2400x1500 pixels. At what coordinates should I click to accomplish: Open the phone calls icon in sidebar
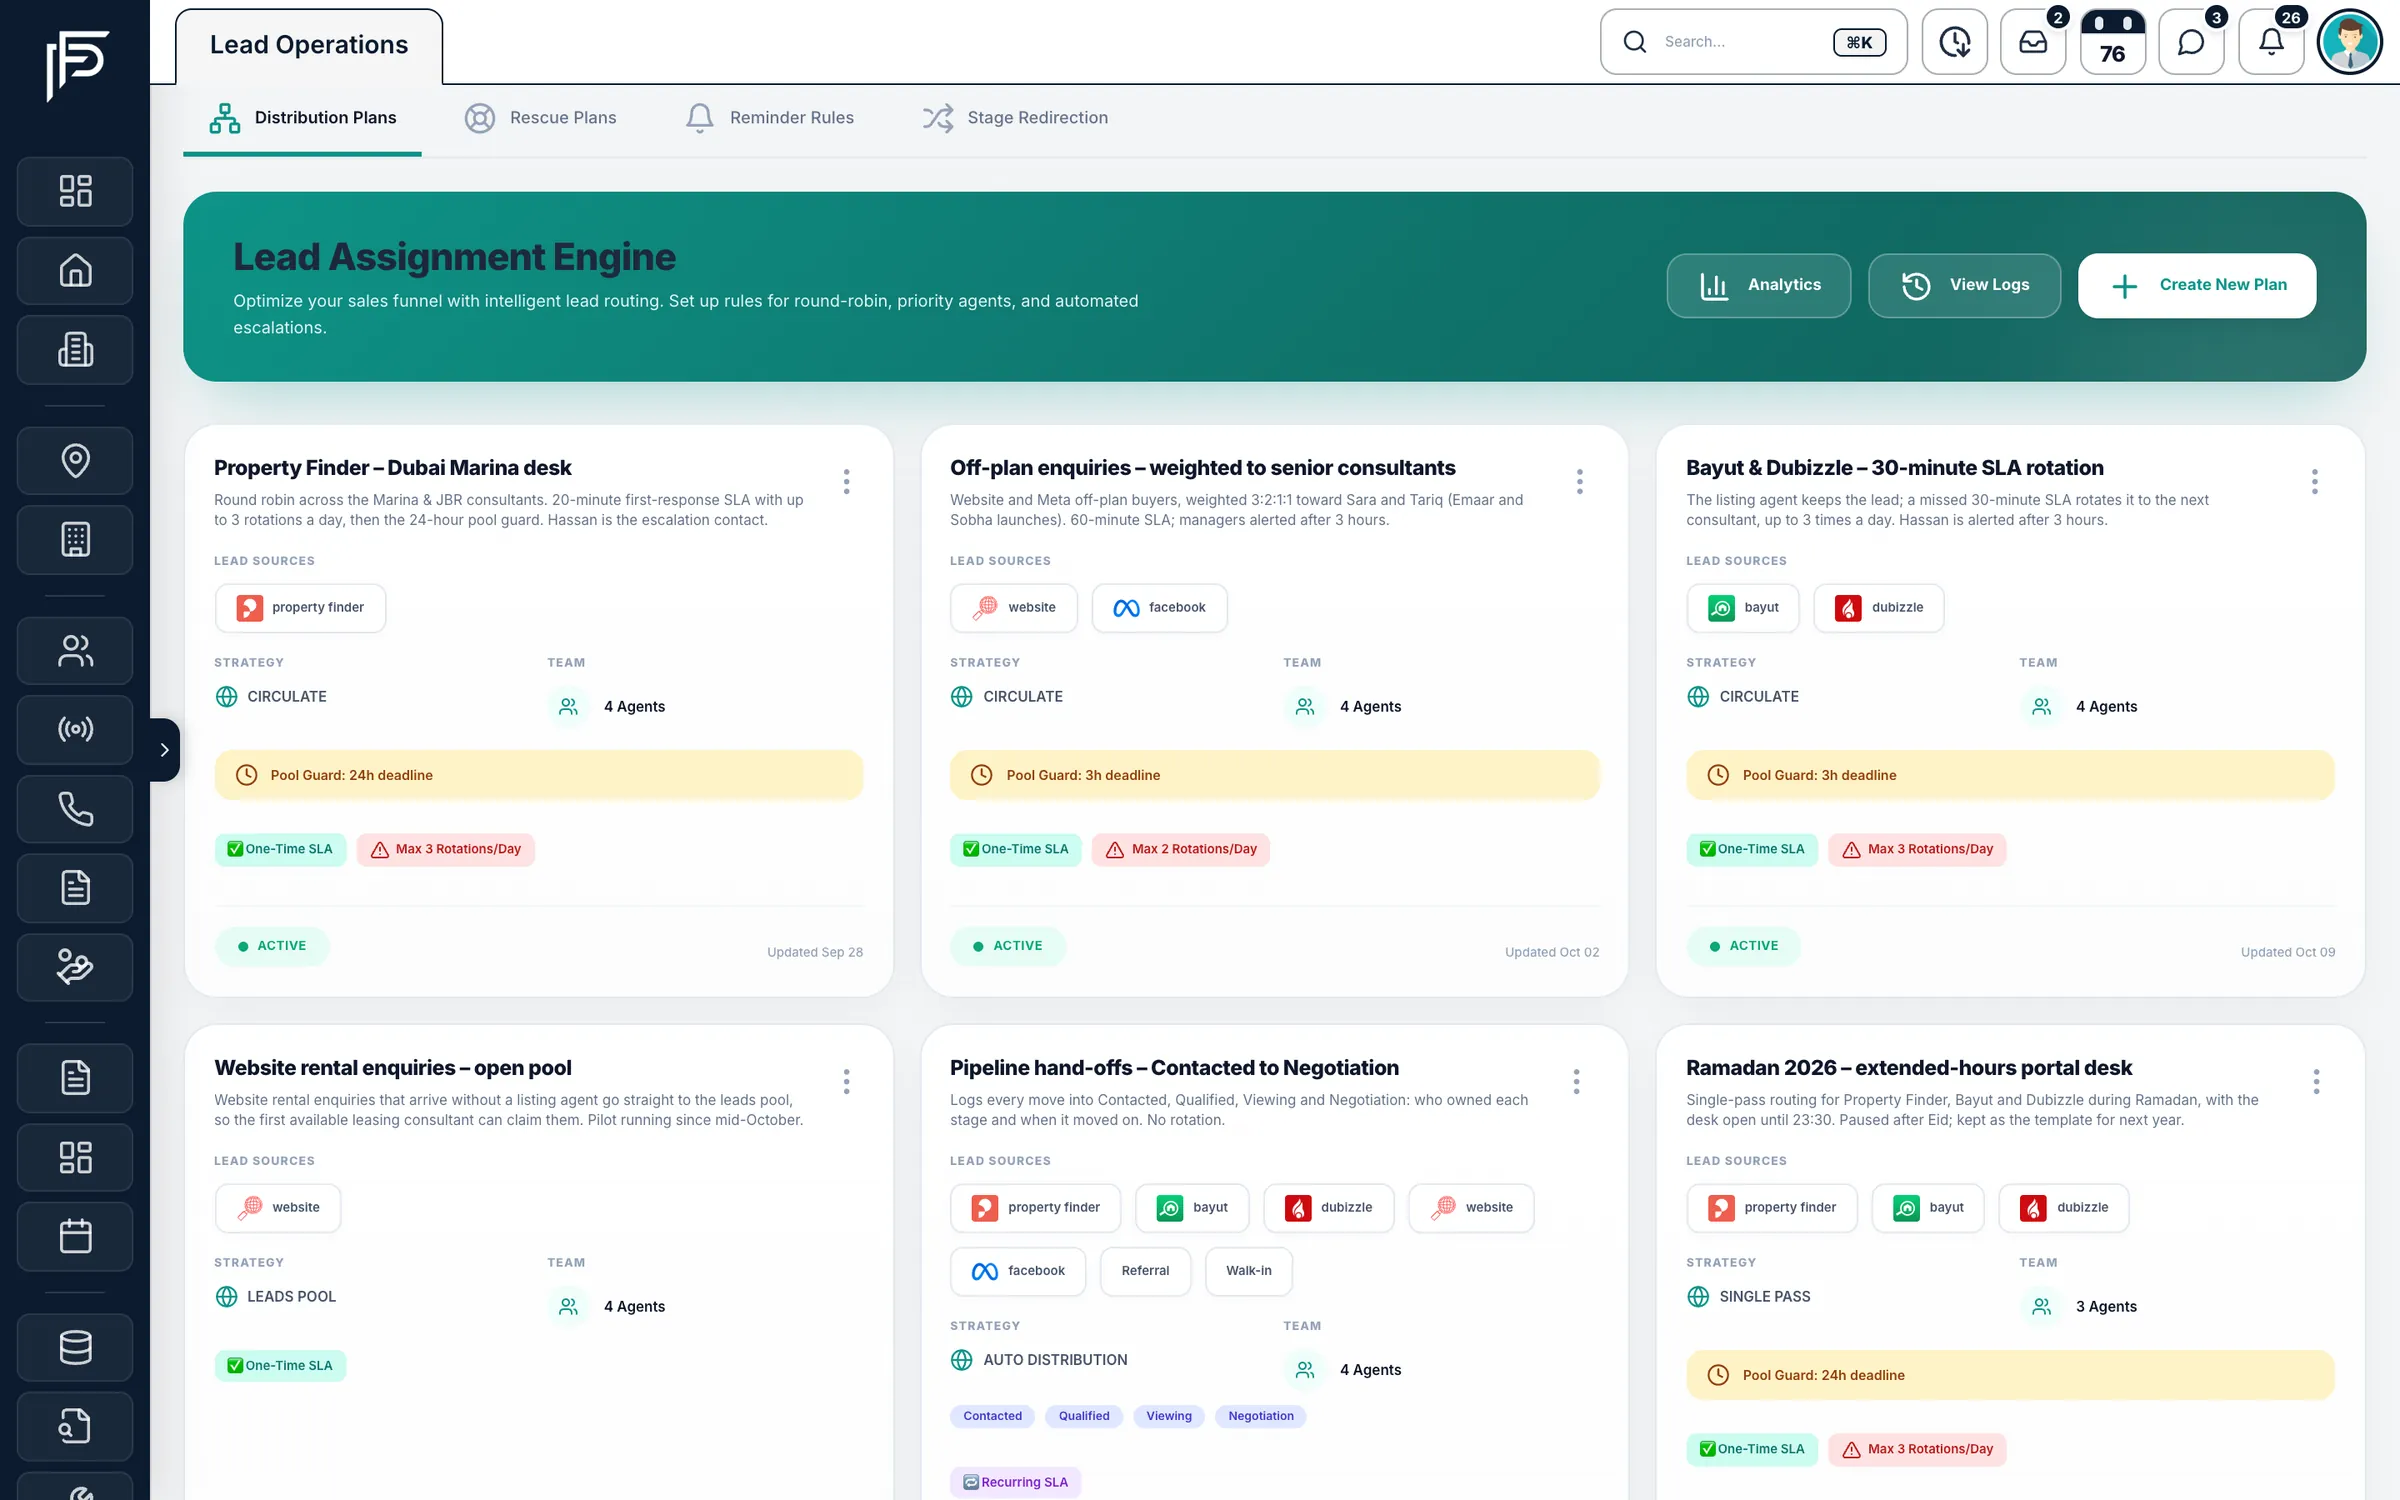click(x=75, y=809)
